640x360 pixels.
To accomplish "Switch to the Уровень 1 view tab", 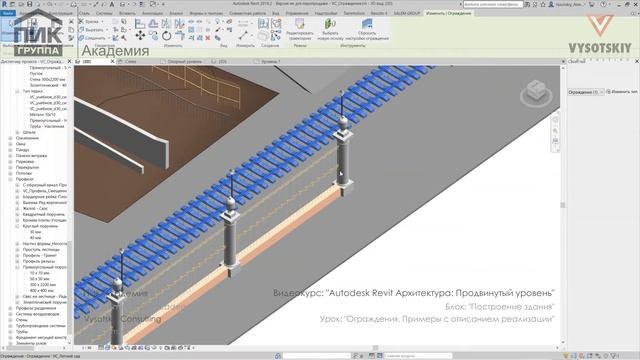I will click(x=271, y=61).
